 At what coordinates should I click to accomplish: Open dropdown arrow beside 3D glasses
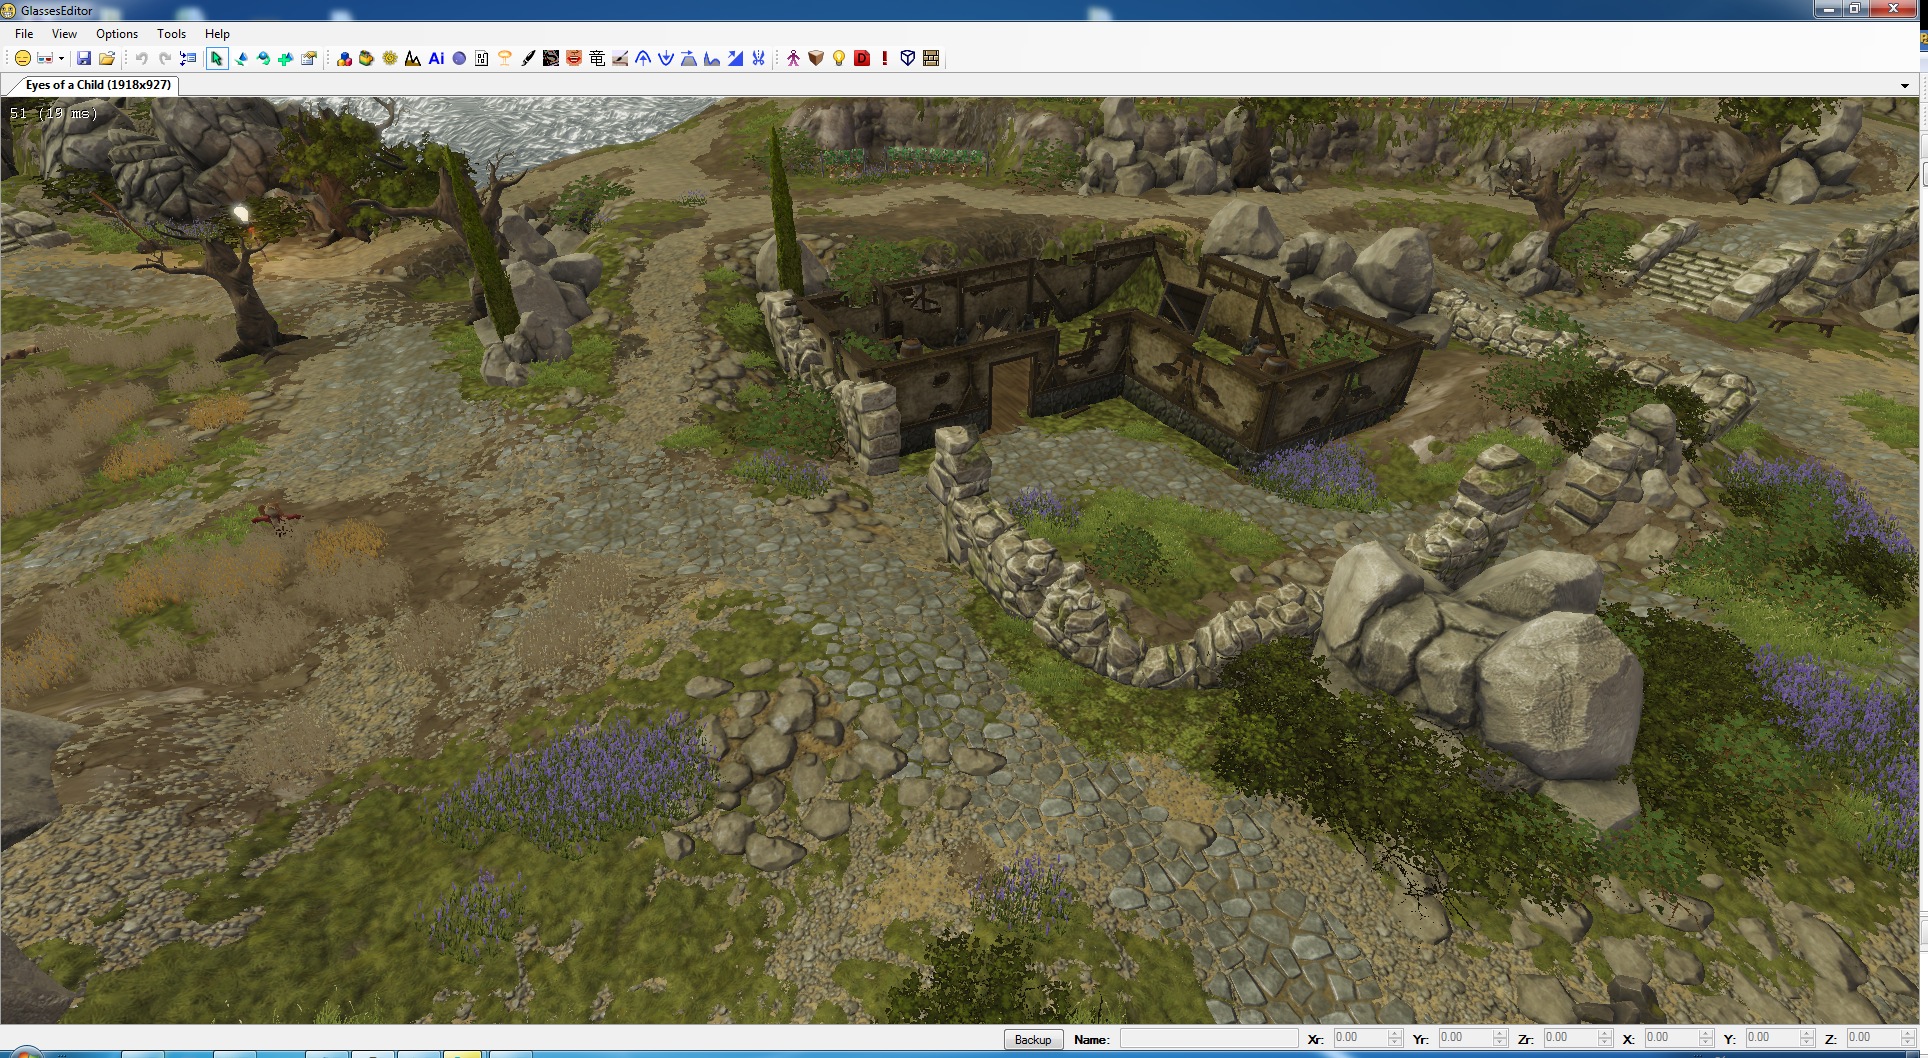61,59
